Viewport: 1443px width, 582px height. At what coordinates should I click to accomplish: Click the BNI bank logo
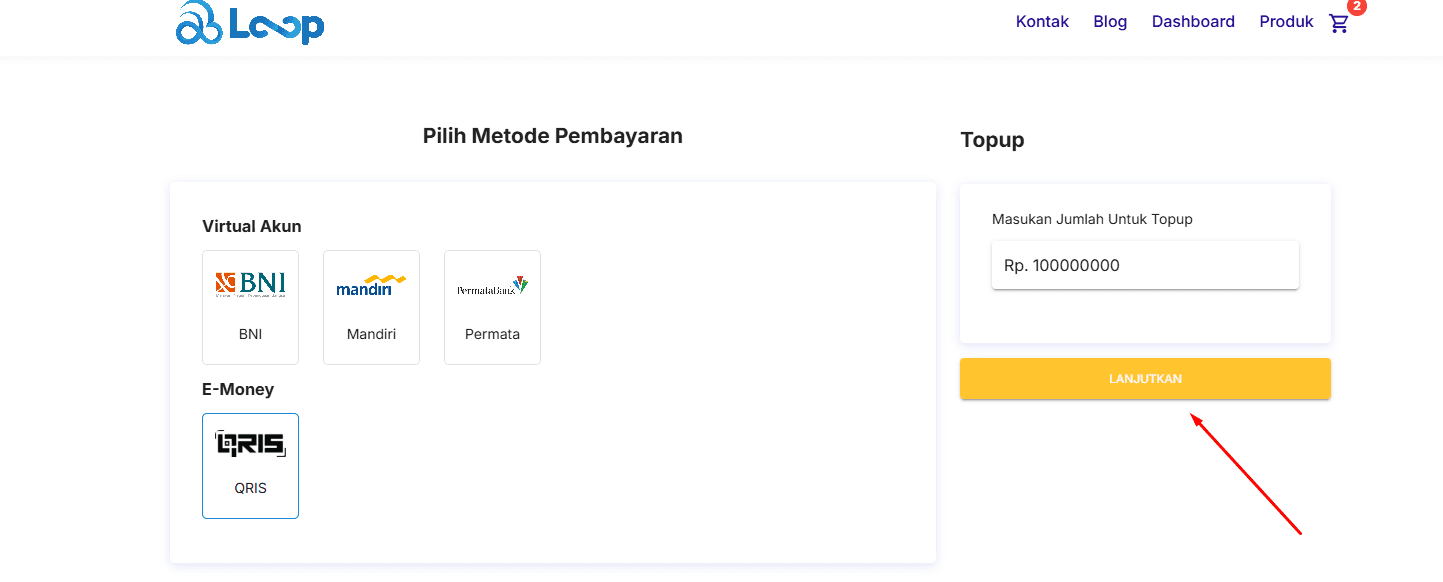click(250, 283)
